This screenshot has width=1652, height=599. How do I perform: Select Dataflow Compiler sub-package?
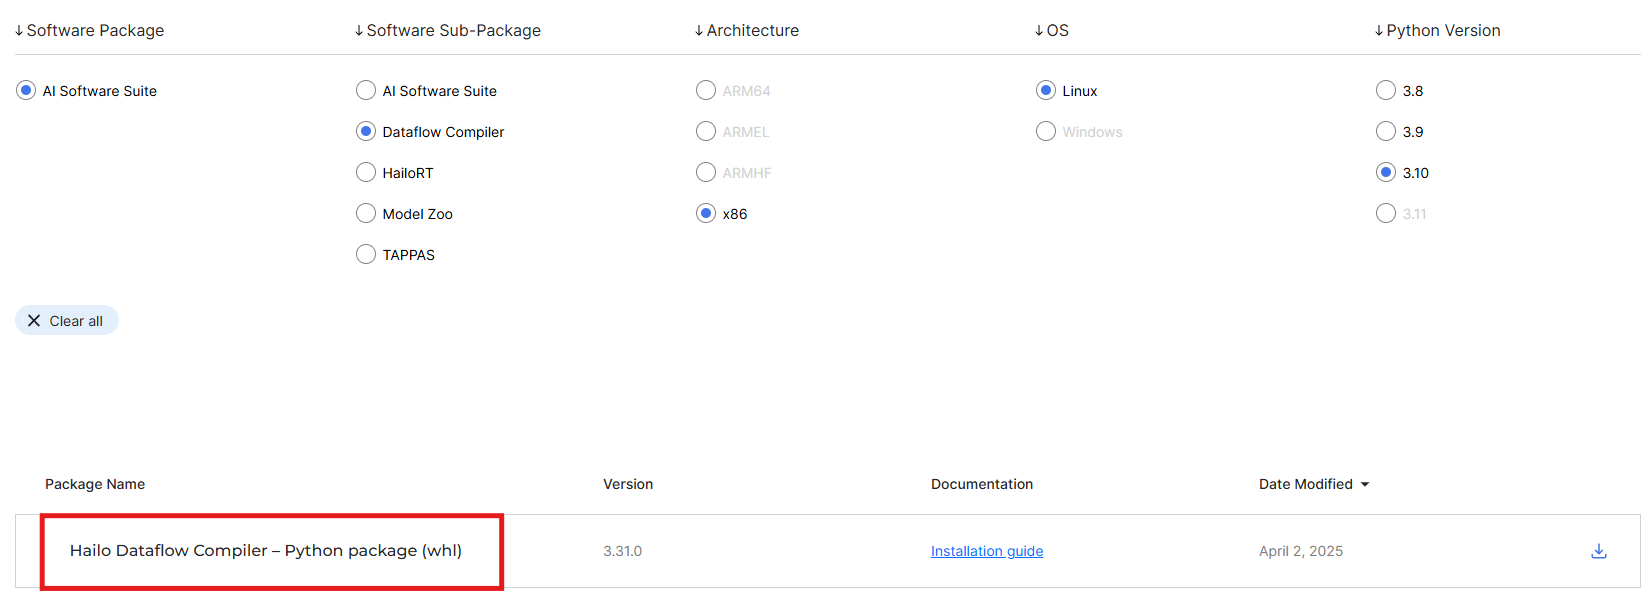coord(366,132)
